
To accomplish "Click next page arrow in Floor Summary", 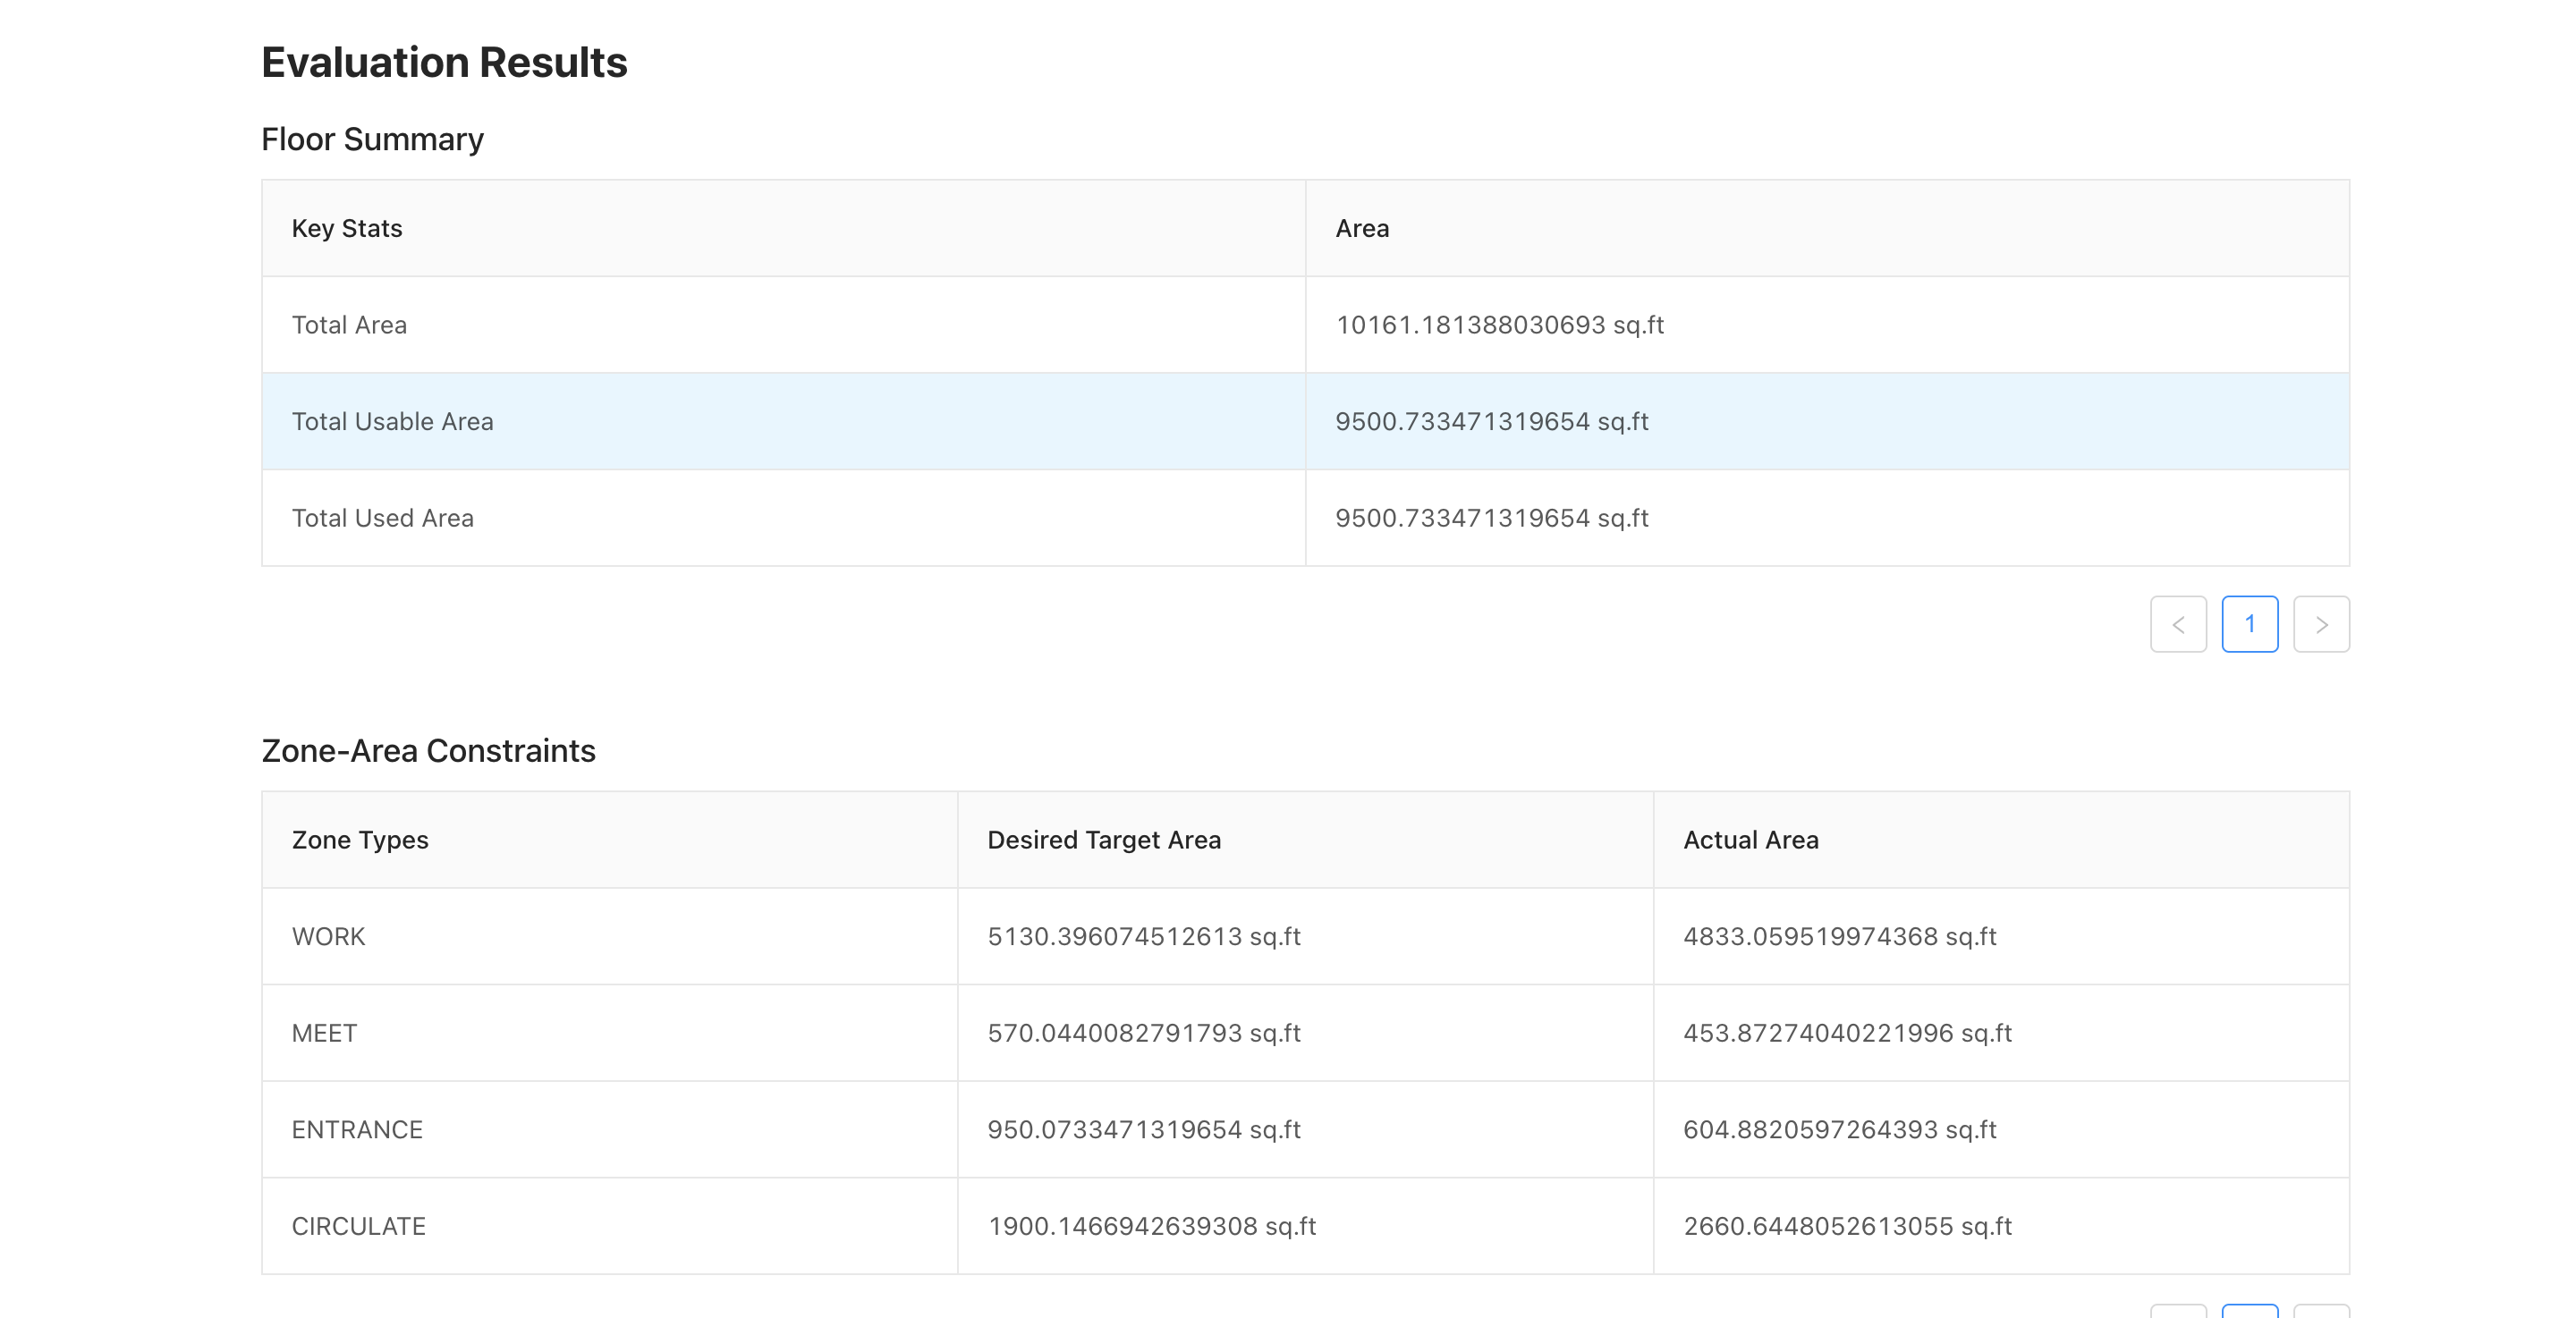I will point(2321,624).
